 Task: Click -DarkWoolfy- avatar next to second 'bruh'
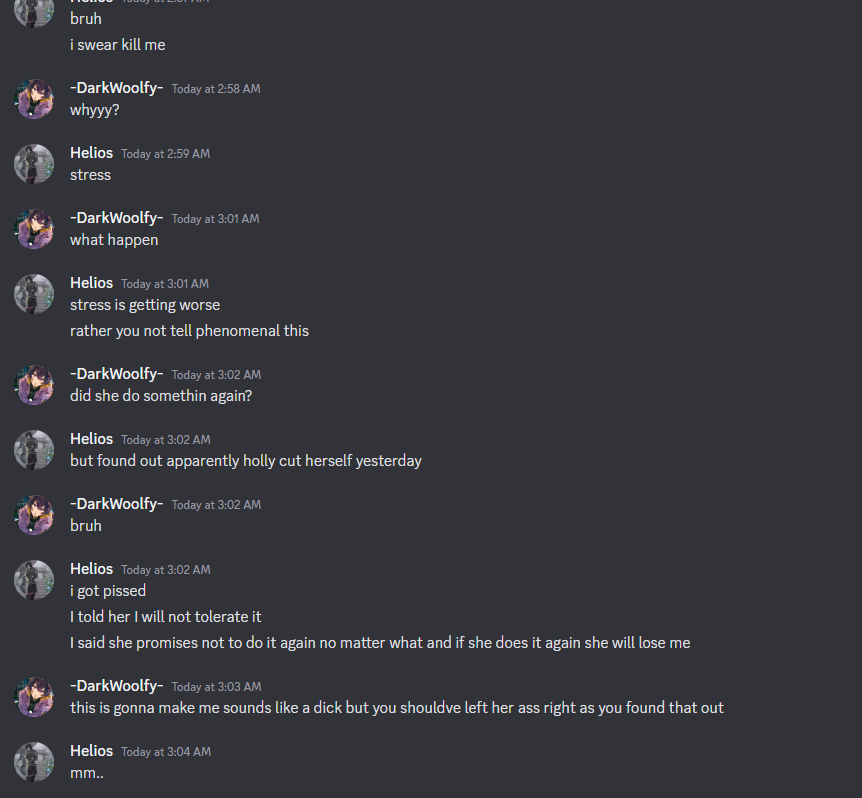34,514
